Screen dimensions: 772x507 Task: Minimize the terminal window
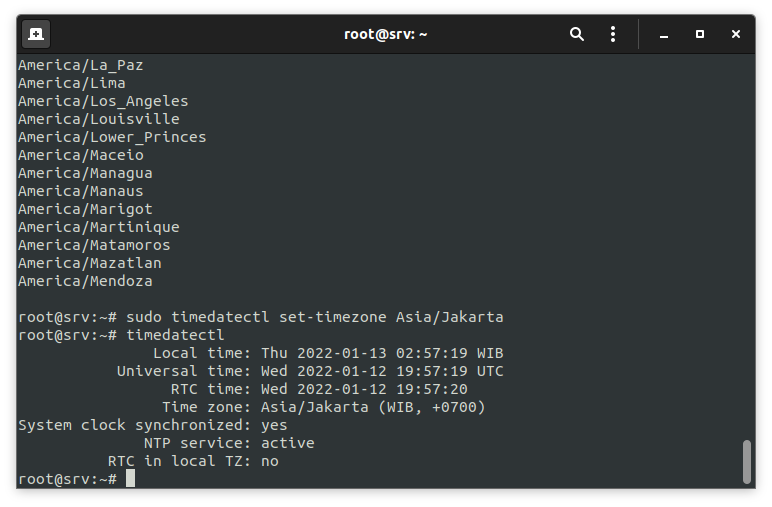tap(664, 34)
